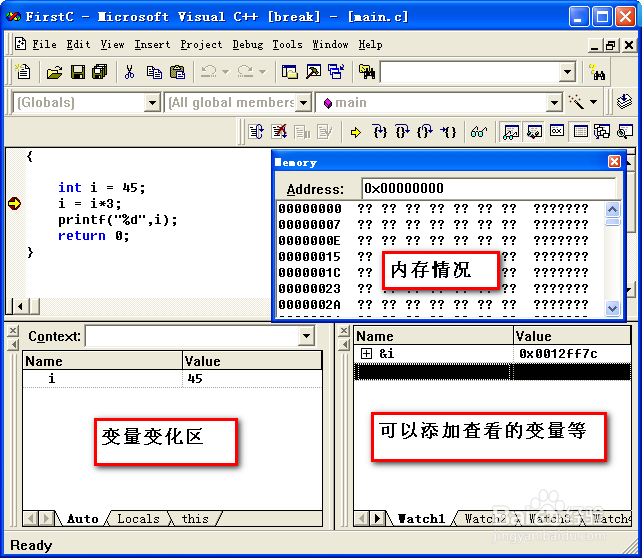Redo the last undone action
Image resolution: width=642 pixels, height=558 pixels.
coord(245,72)
